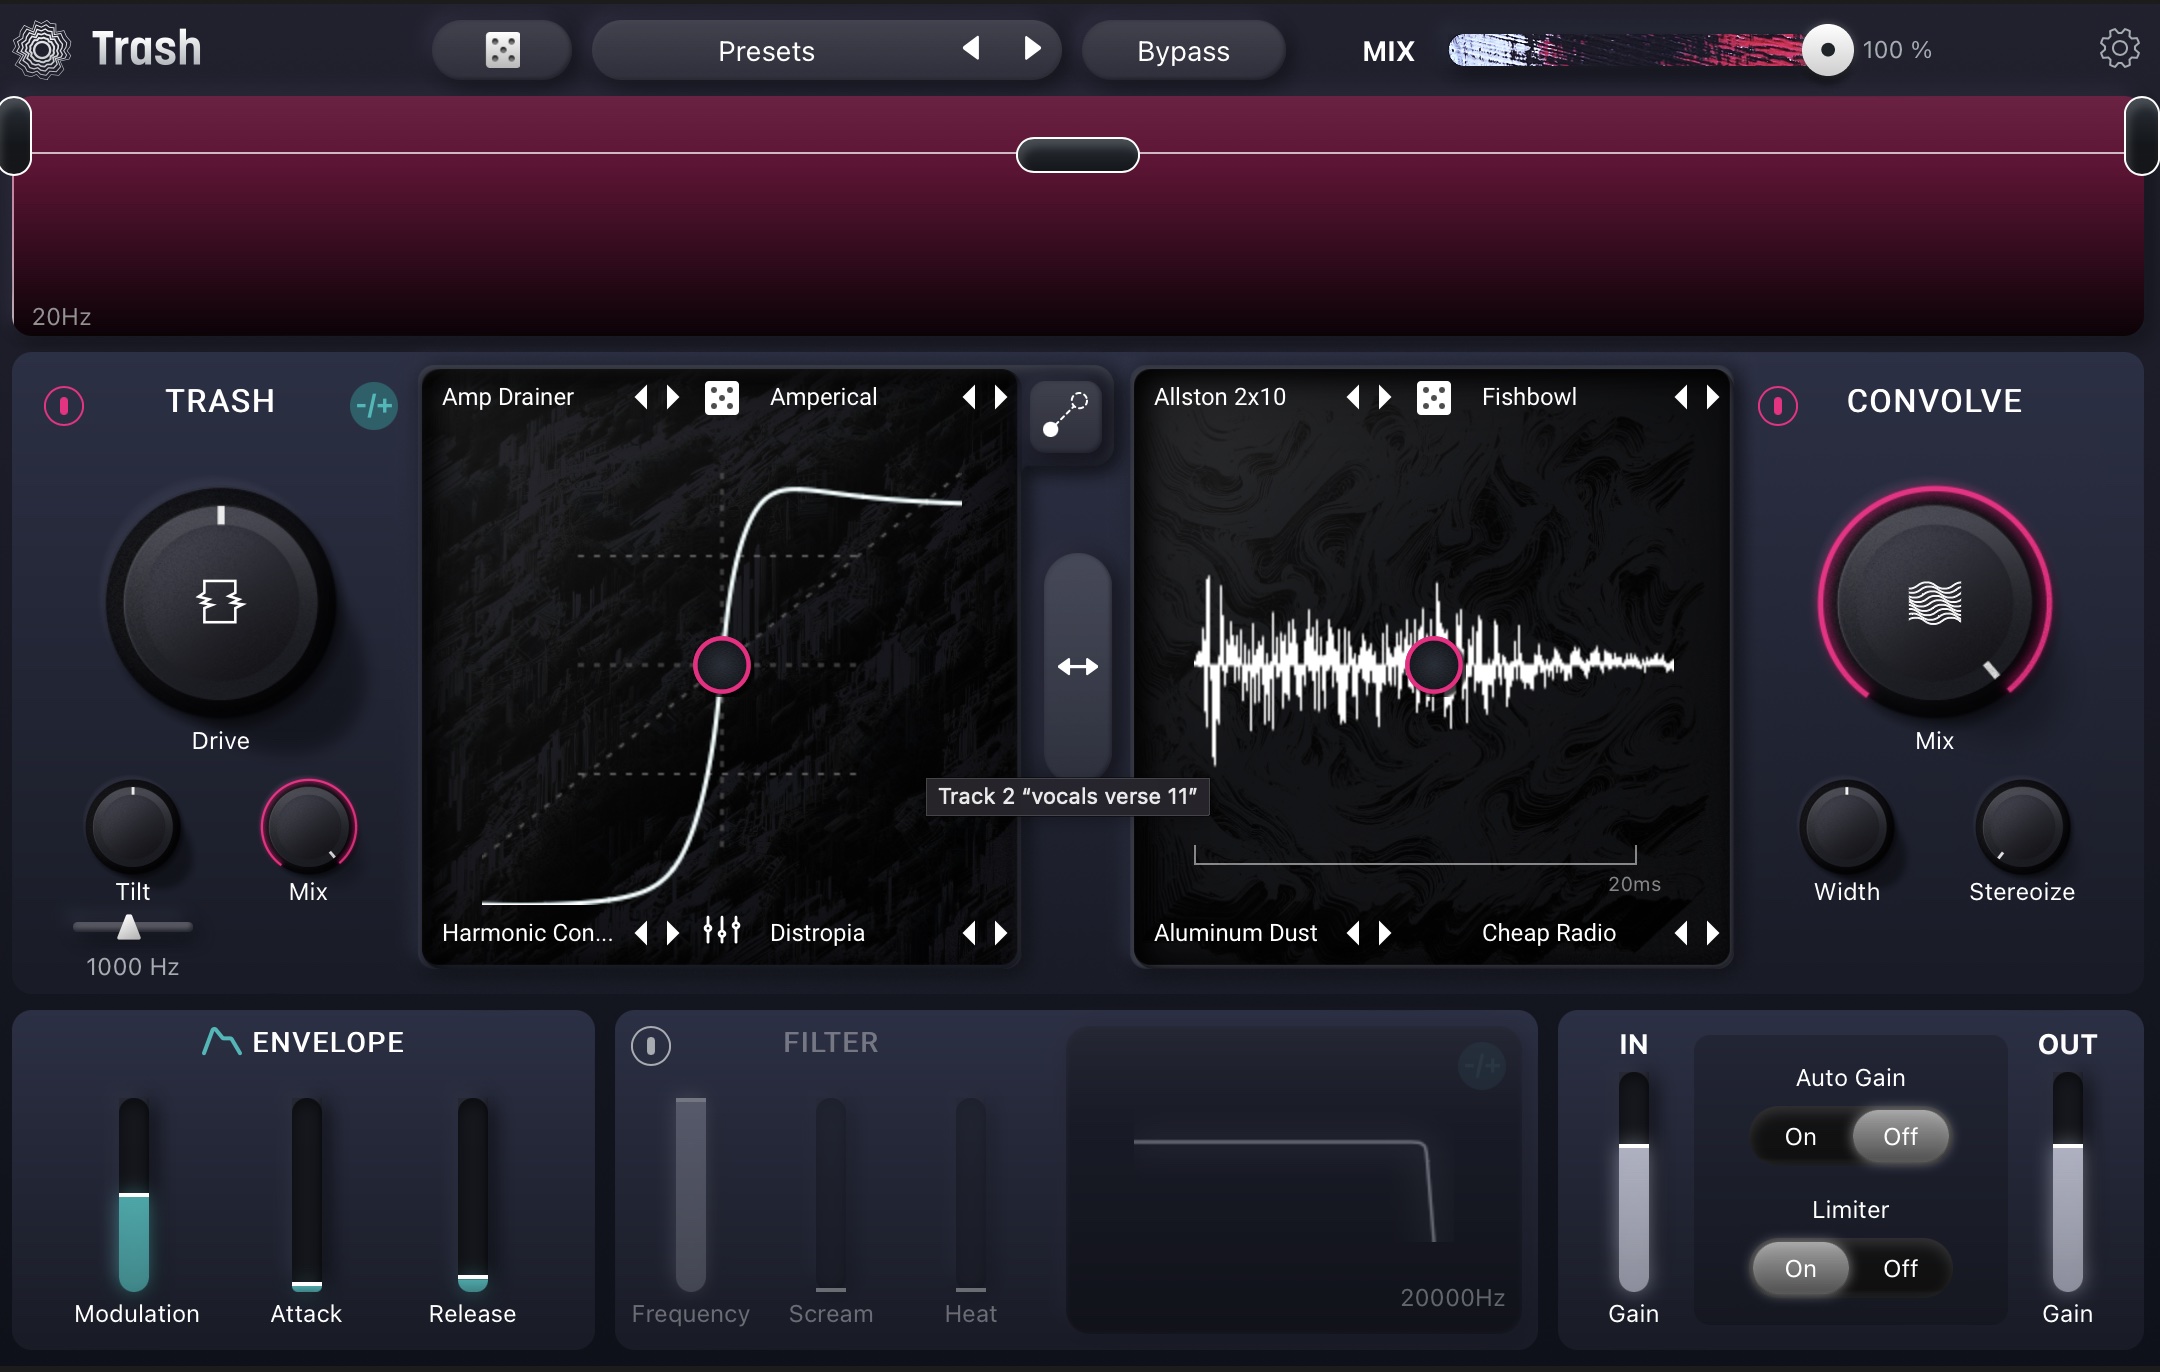Viewport: 2160px width, 1372px height.
Task: Move the Tilt frequency slider handle
Action: tap(129, 927)
